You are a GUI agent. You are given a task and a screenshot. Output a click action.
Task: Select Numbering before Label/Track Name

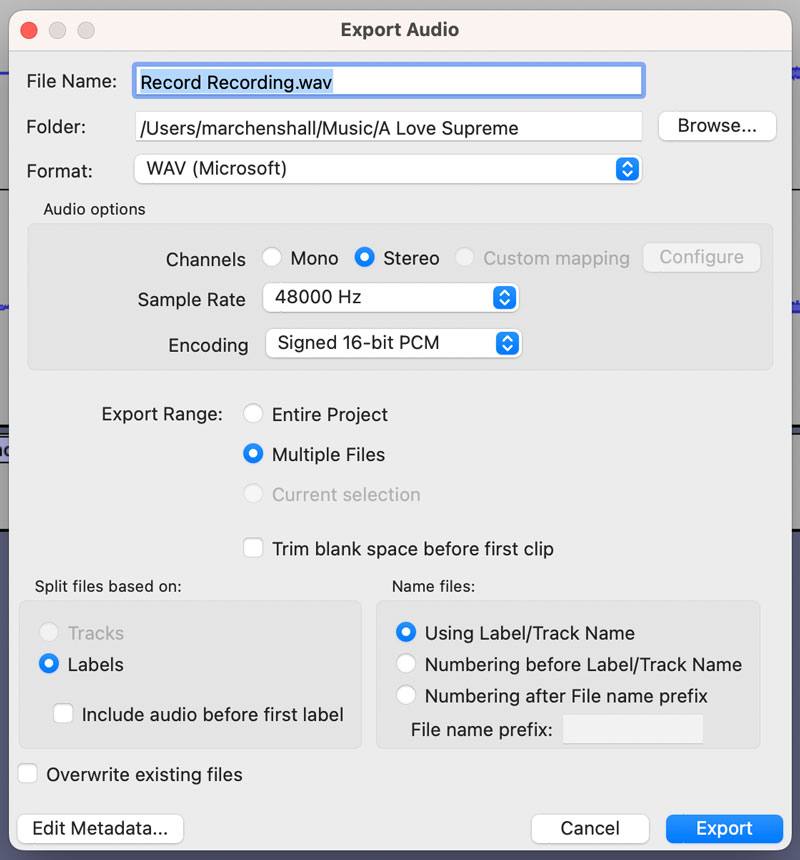pyautogui.click(x=406, y=664)
